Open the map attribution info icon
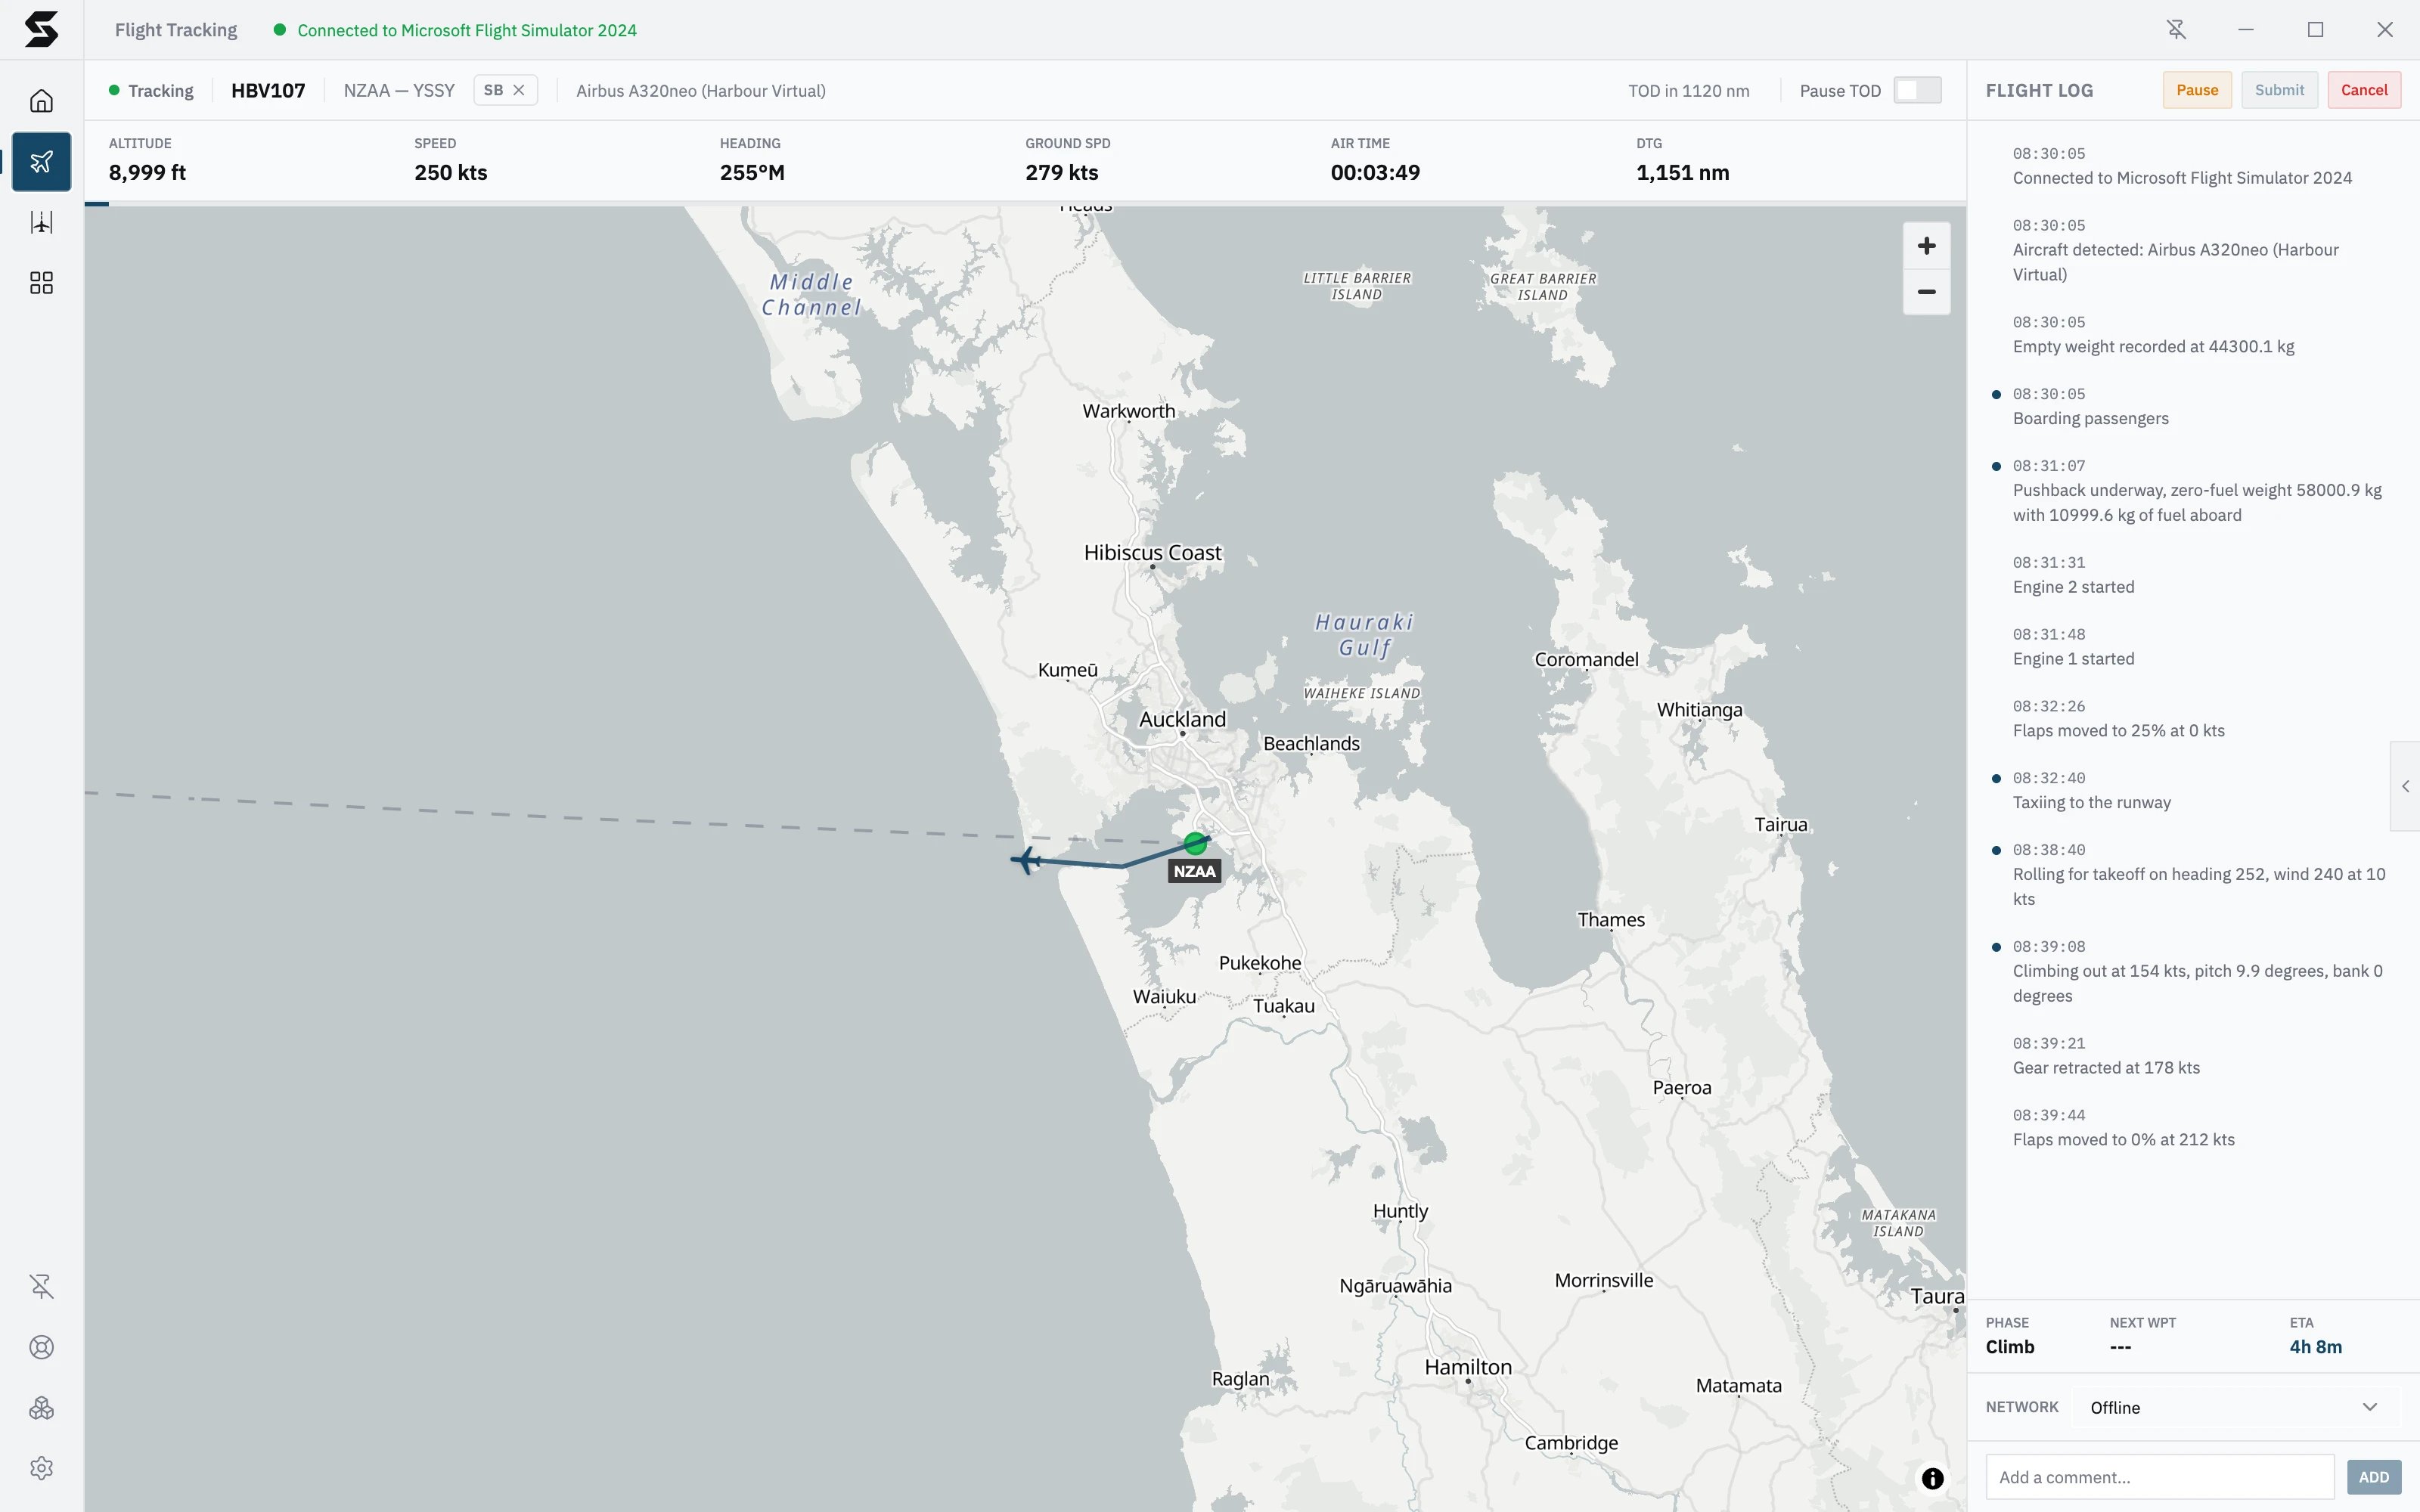Image resolution: width=2420 pixels, height=1512 pixels. tap(1932, 1478)
